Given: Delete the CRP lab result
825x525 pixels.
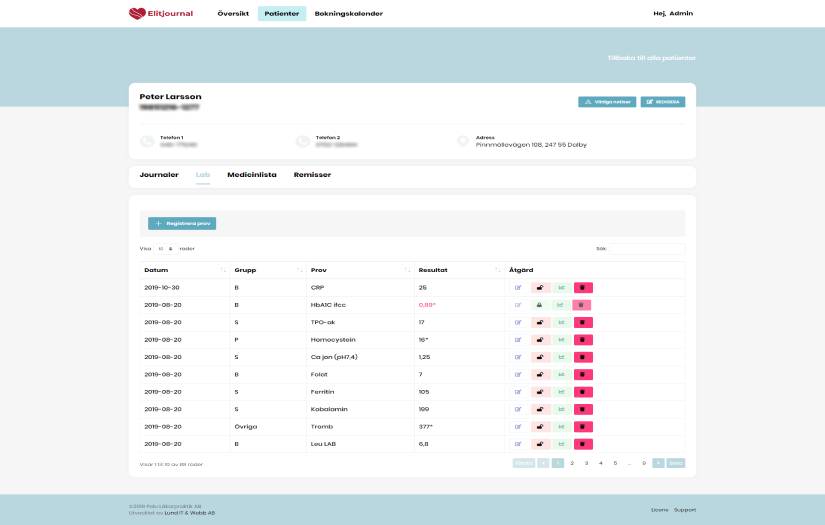Looking at the screenshot, I should (583, 288).
